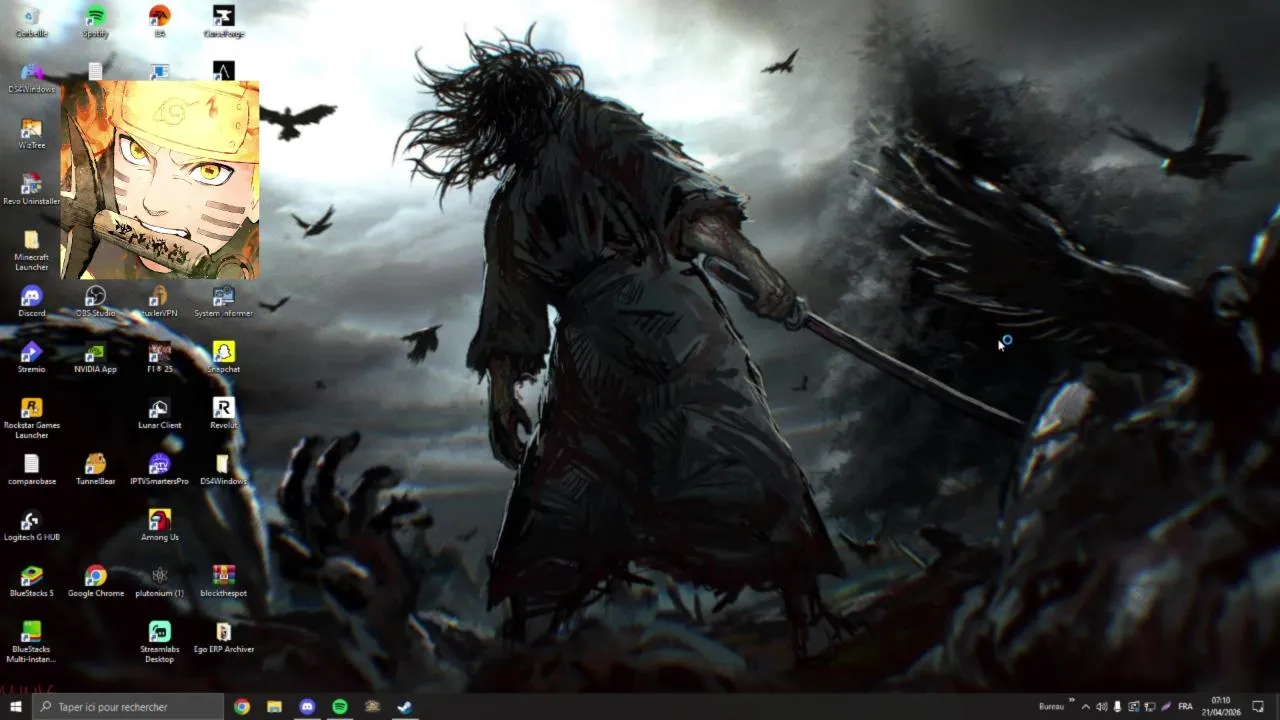1280x720 pixels.
Task: Launch TunnelBear VPN shortcut
Action: 95,470
